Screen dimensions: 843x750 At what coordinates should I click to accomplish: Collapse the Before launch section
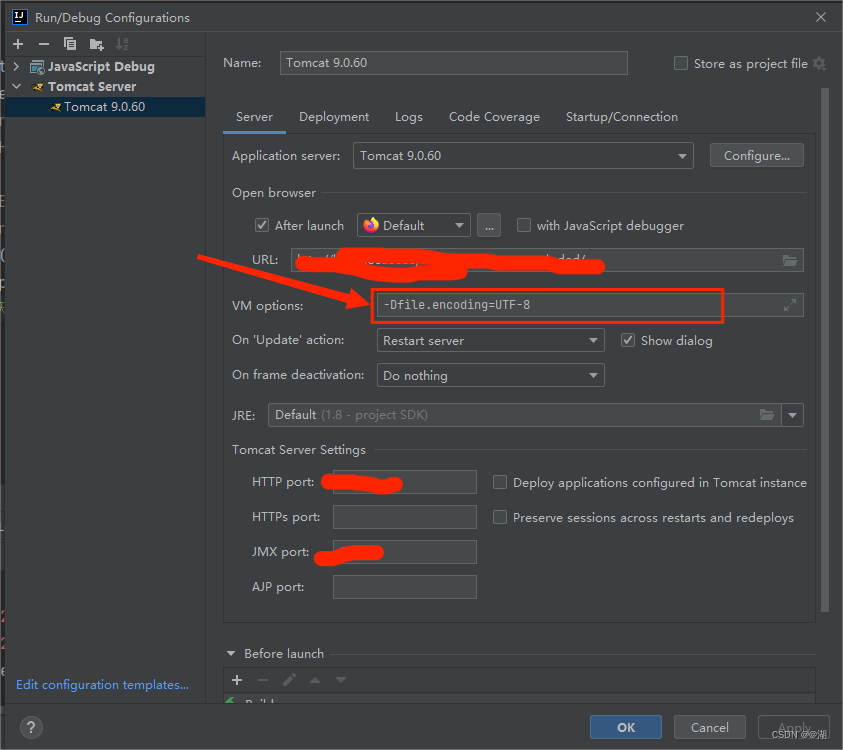(231, 654)
